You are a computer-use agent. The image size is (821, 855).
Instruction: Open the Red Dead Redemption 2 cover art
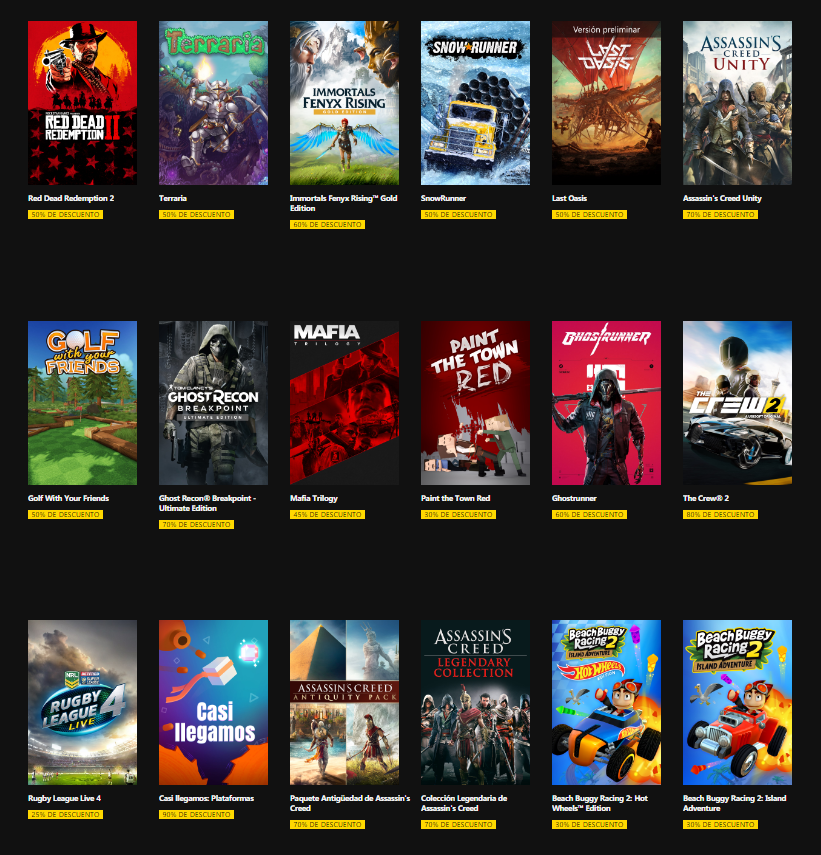[82, 103]
